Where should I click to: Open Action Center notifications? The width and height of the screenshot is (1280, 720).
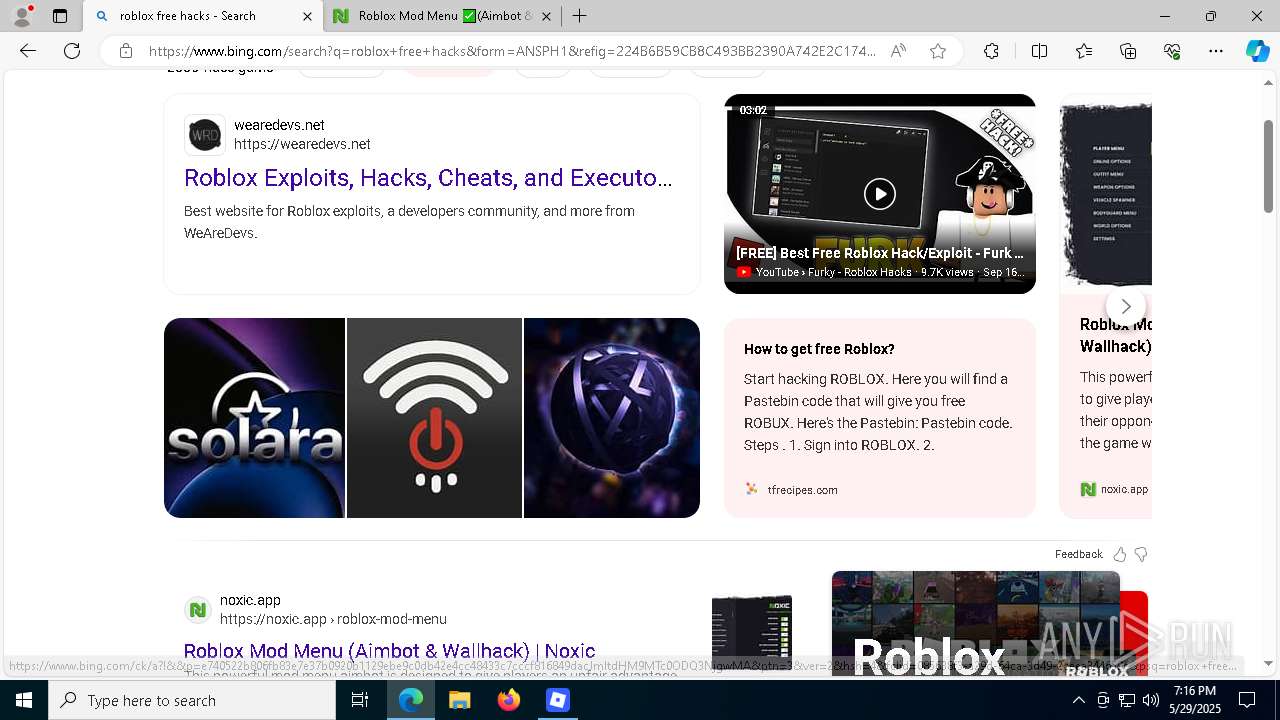pyautogui.click(x=1247, y=700)
